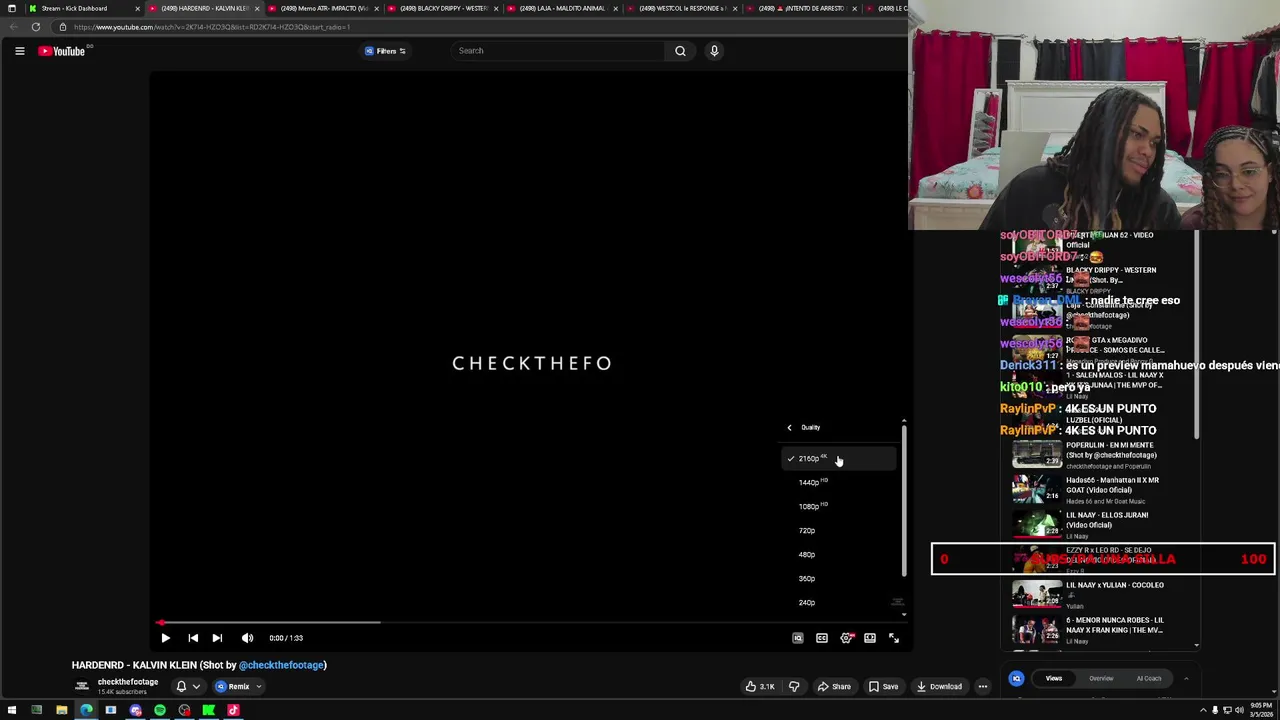Switch to INTENTO DE ARRESTO tab
The image size is (1280, 720).
(x=800, y=8)
